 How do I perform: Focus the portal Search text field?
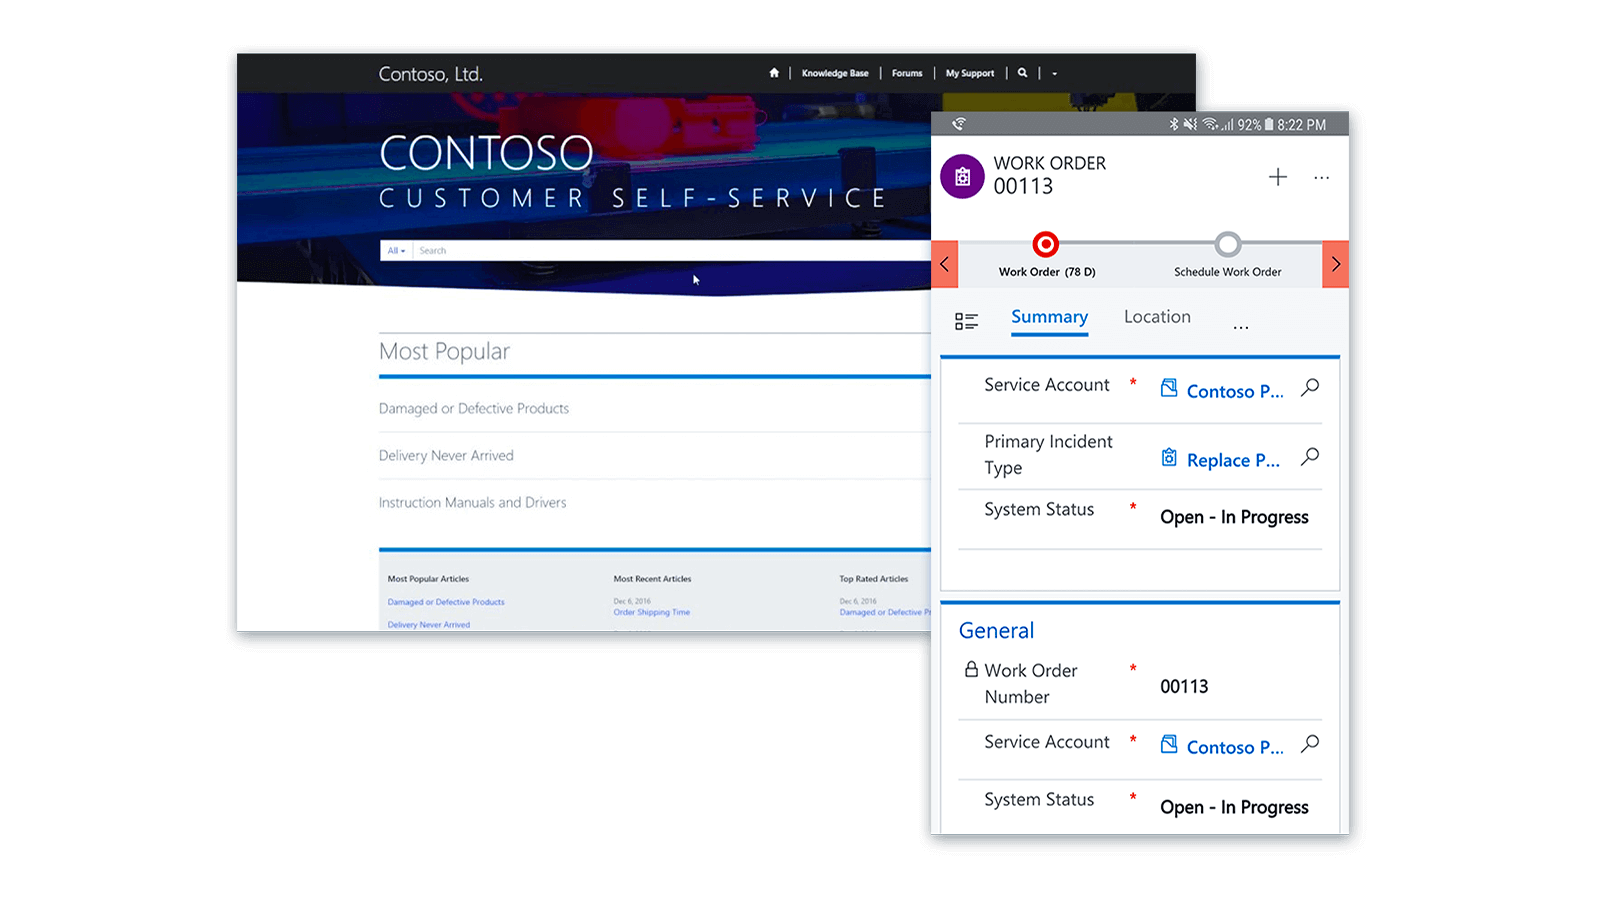672,251
